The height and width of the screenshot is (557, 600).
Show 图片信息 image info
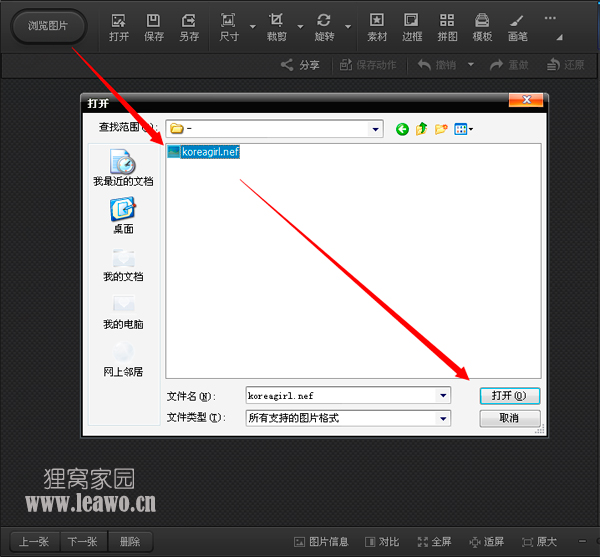click(321, 542)
